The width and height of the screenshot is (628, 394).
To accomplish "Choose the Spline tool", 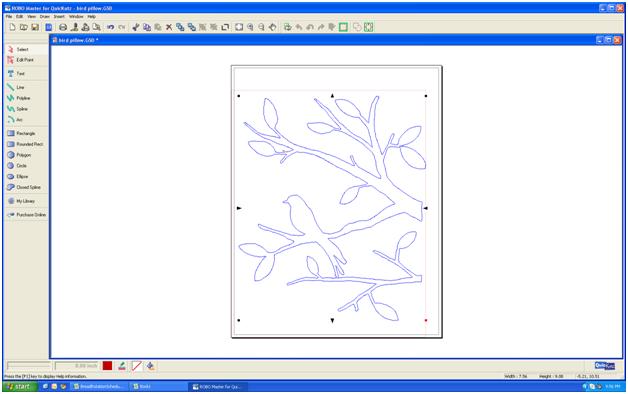I will pos(26,109).
